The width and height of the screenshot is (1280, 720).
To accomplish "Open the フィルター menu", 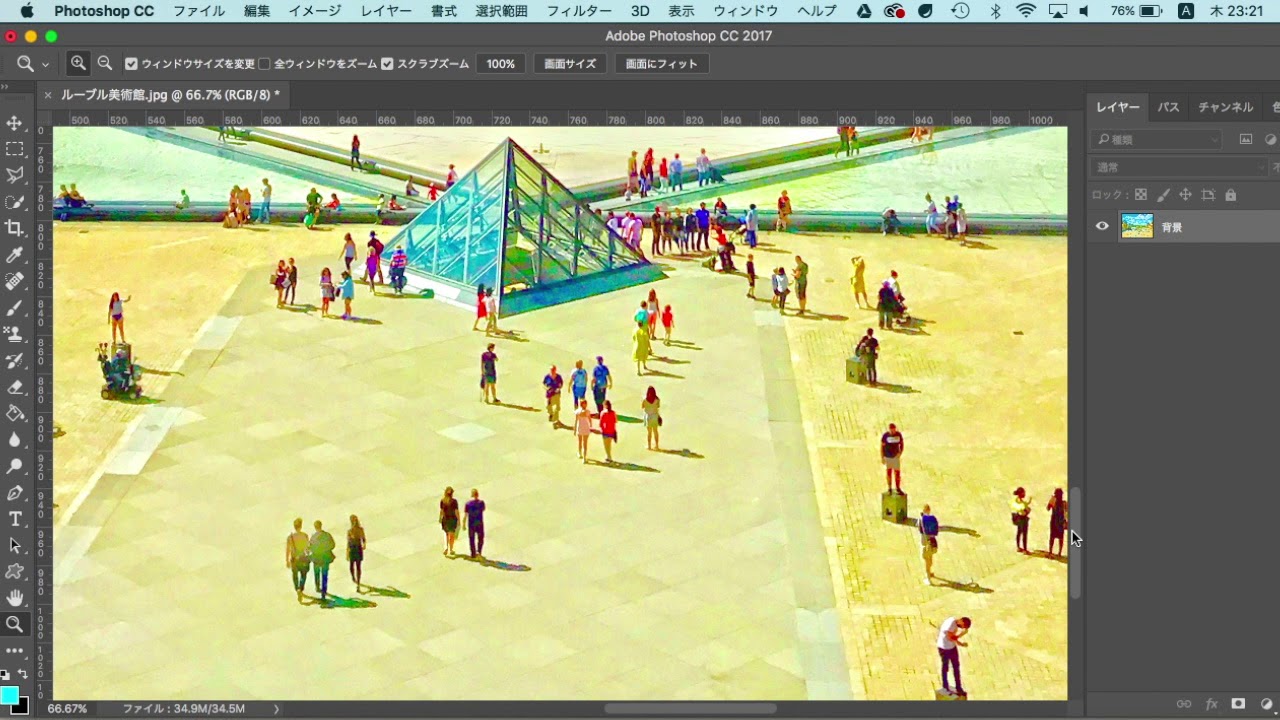I will point(579,11).
